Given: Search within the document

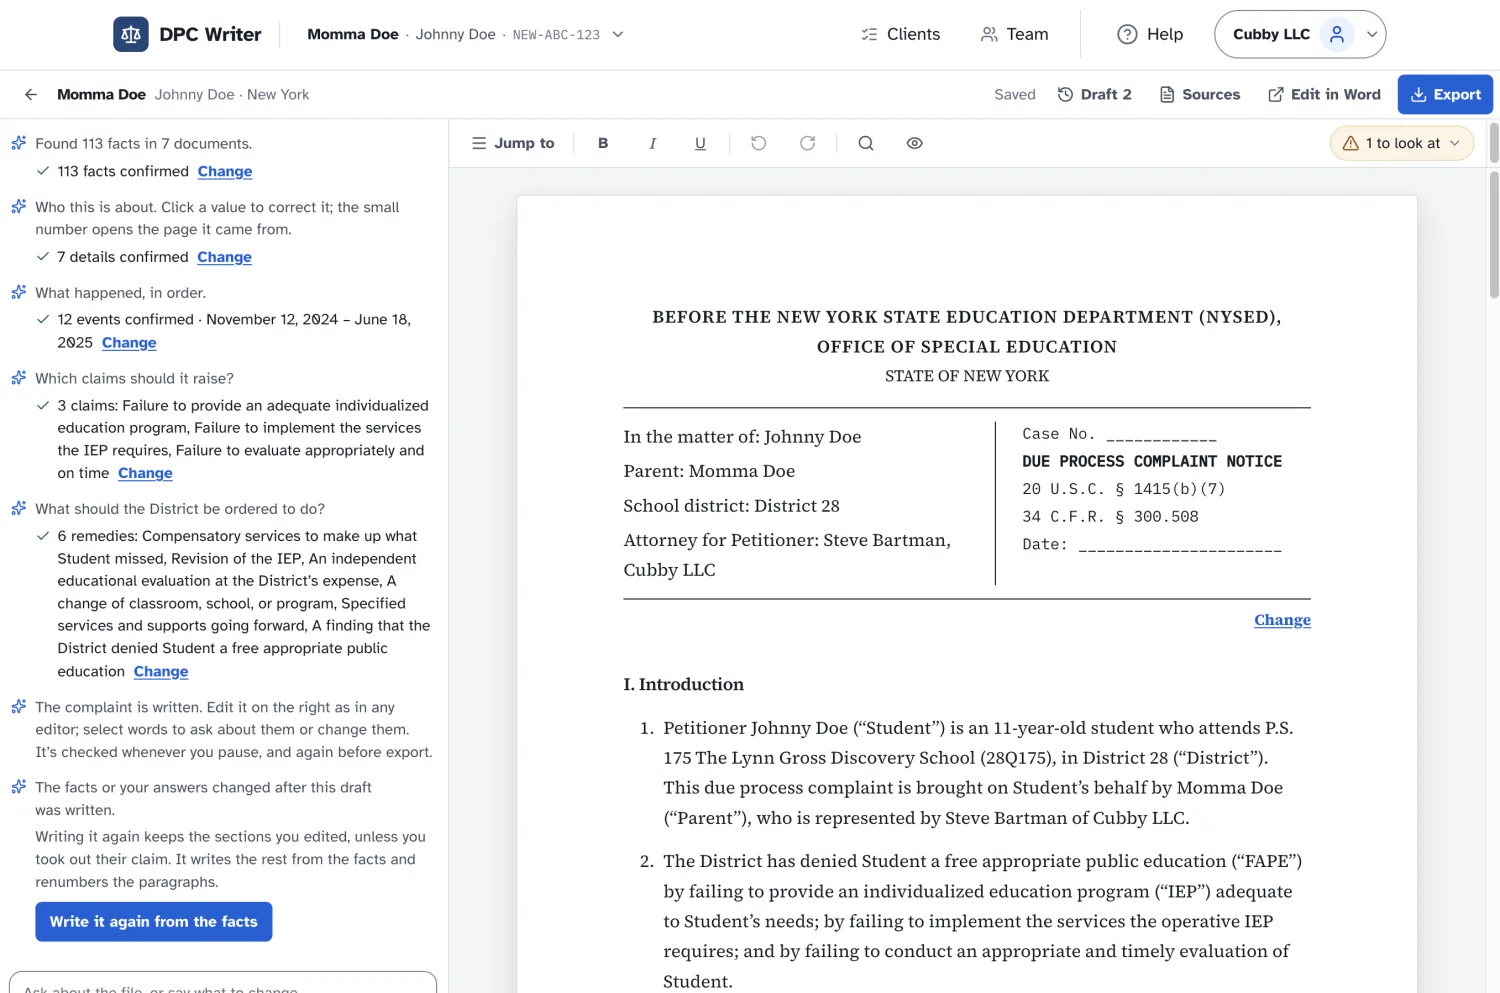Looking at the screenshot, I should [x=866, y=143].
